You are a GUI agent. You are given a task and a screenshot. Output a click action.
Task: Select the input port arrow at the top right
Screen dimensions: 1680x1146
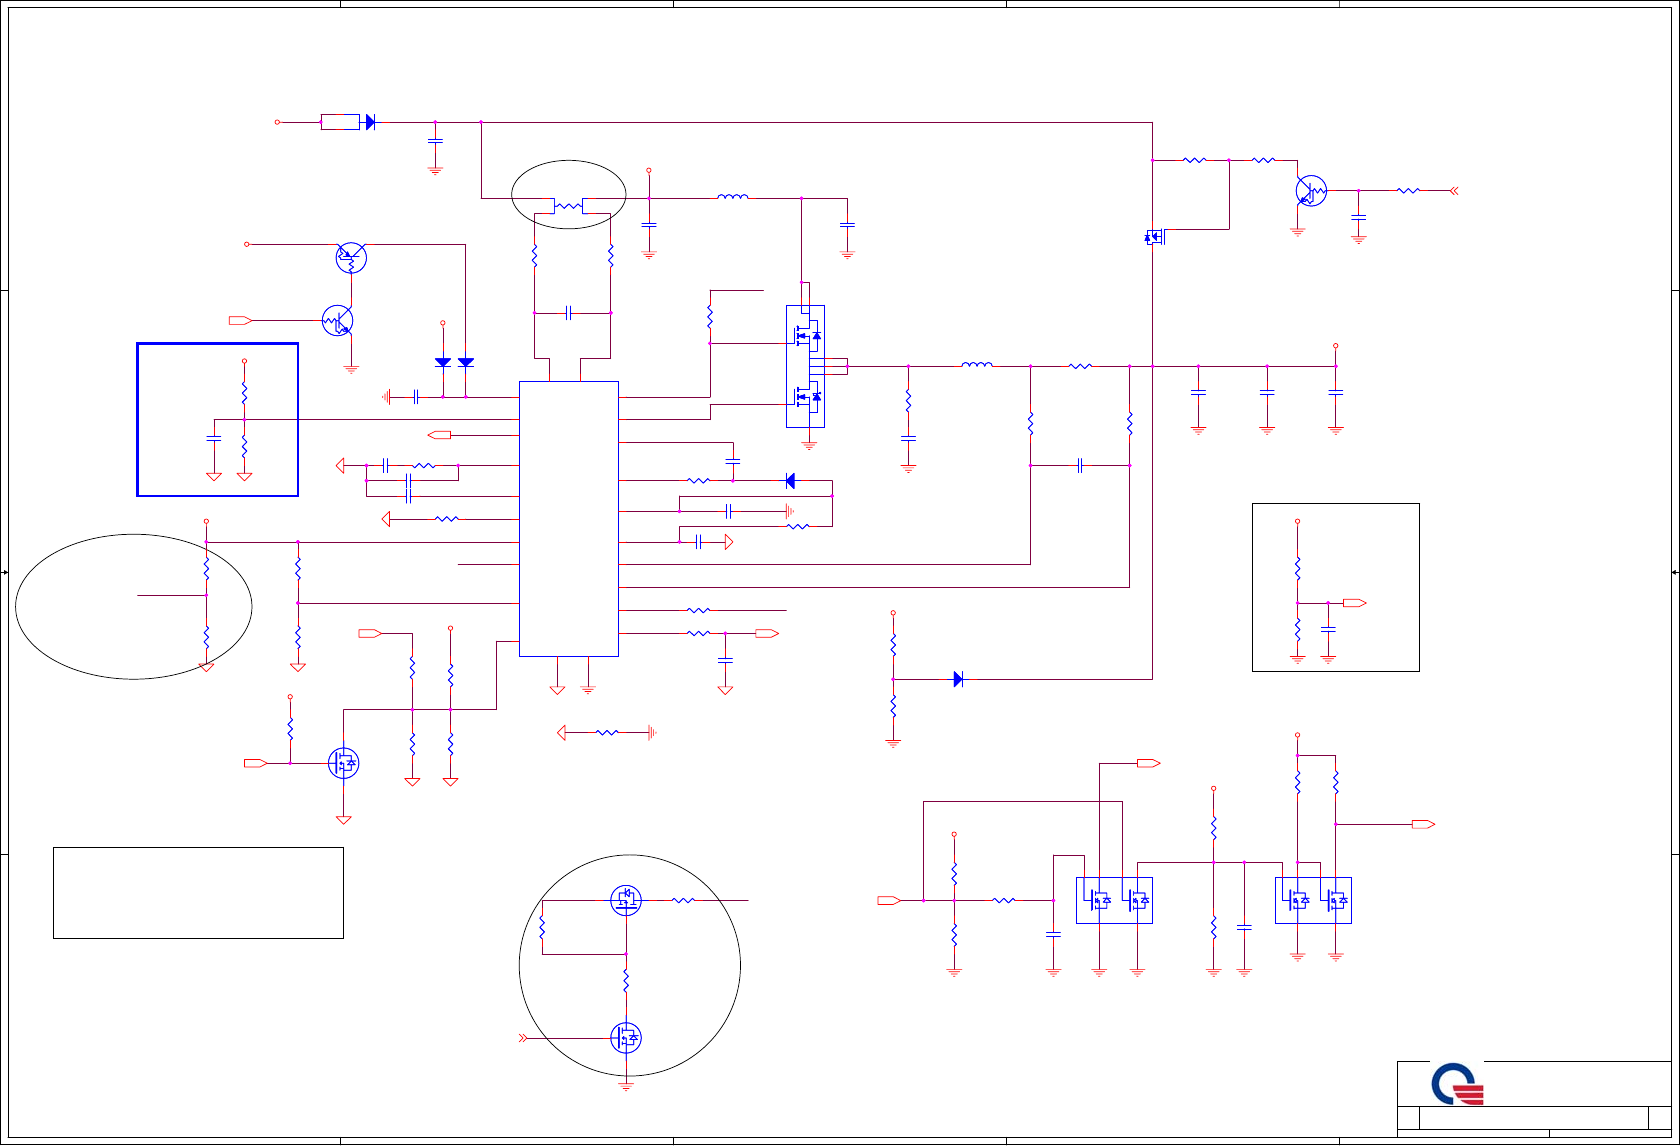coord(1454,190)
